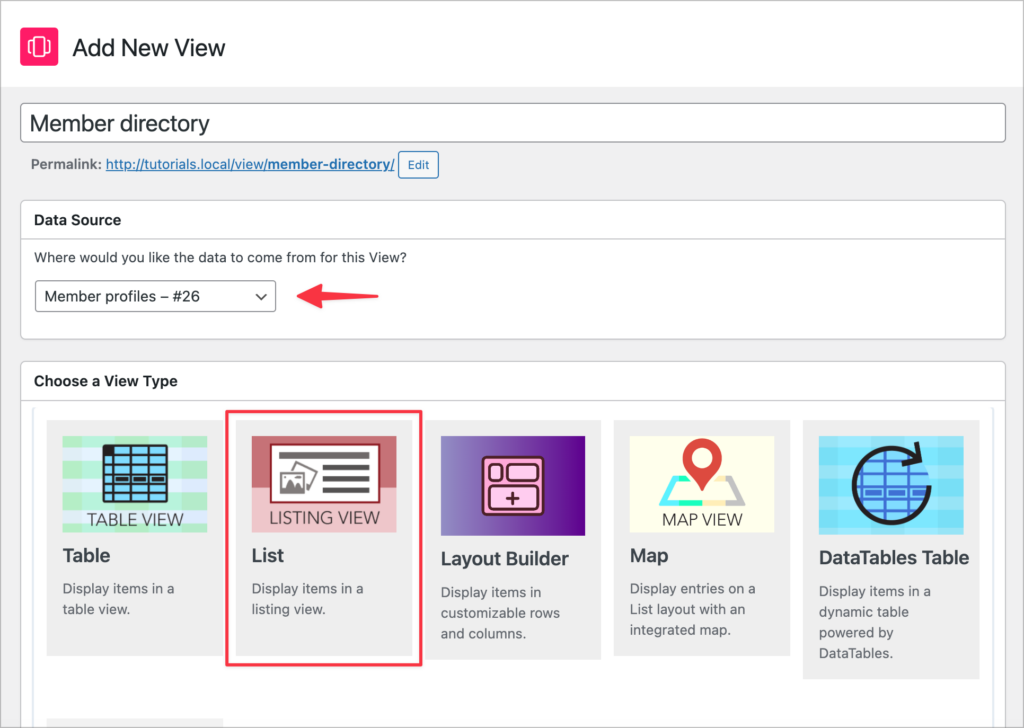
Task: Click the chevron on Member profiles selector
Action: 262,296
